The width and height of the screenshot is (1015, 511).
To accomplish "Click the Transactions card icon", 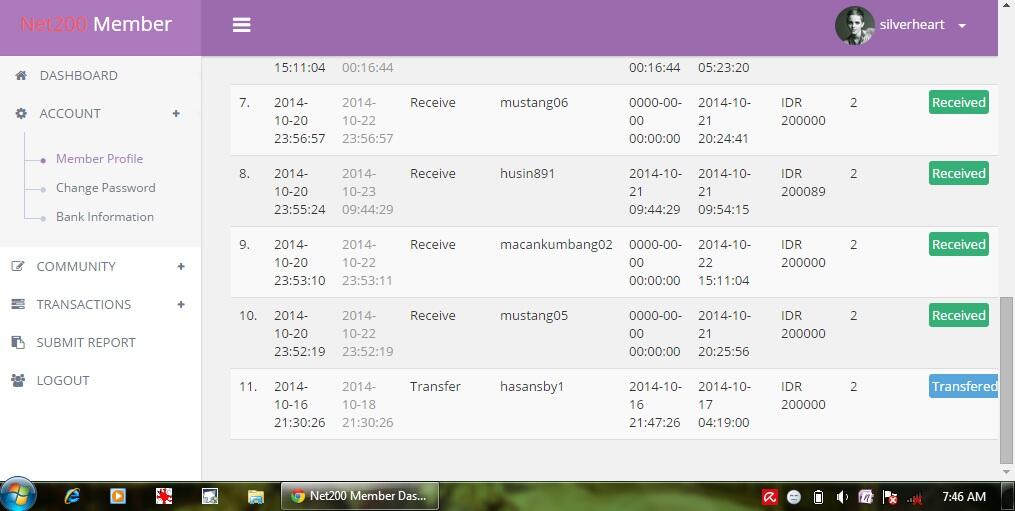I will tap(18, 304).
